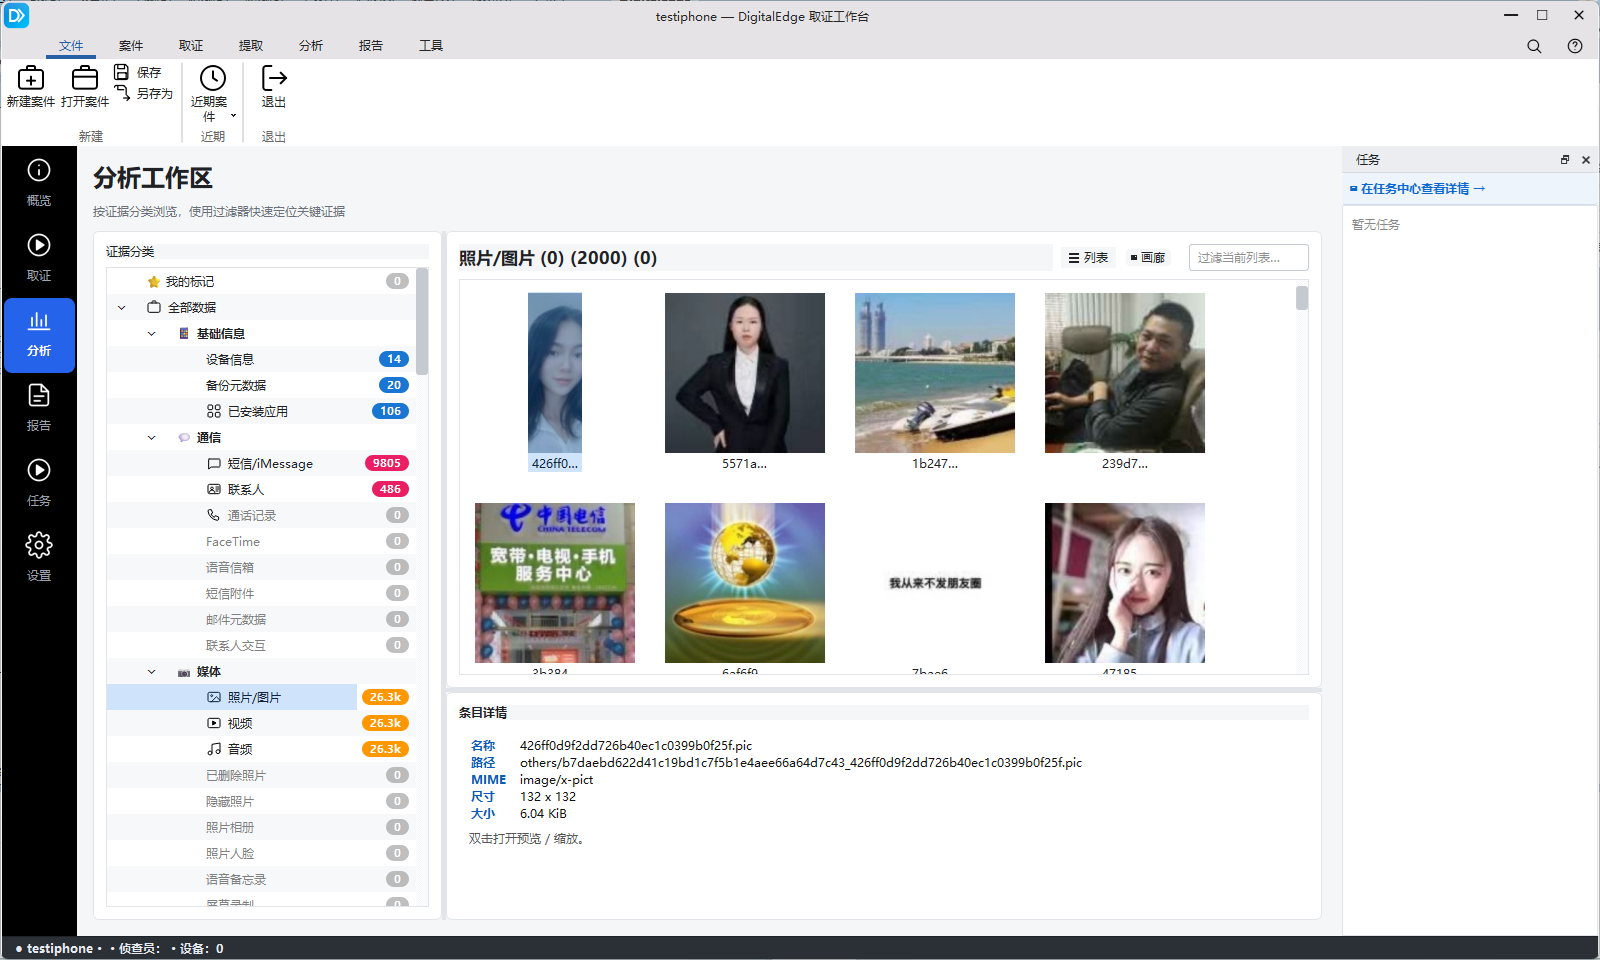Open the 工具 ribbon tab
The image size is (1600, 960).
[431, 46]
